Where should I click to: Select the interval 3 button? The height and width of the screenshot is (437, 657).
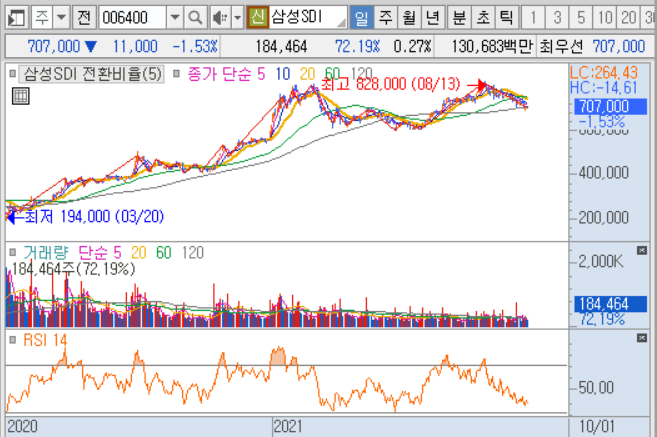click(x=557, y=18)
